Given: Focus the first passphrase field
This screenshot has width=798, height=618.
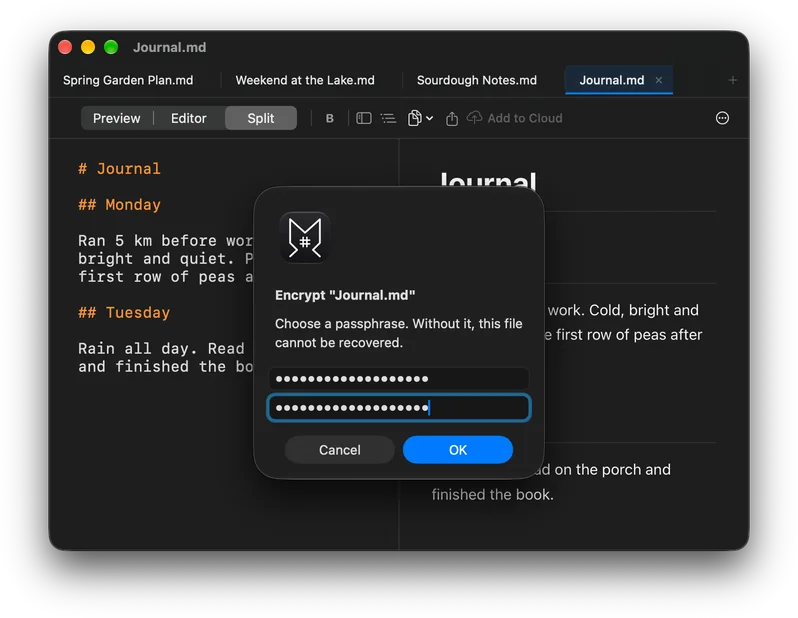Looking at the screenshot, I should coord(398,379).
